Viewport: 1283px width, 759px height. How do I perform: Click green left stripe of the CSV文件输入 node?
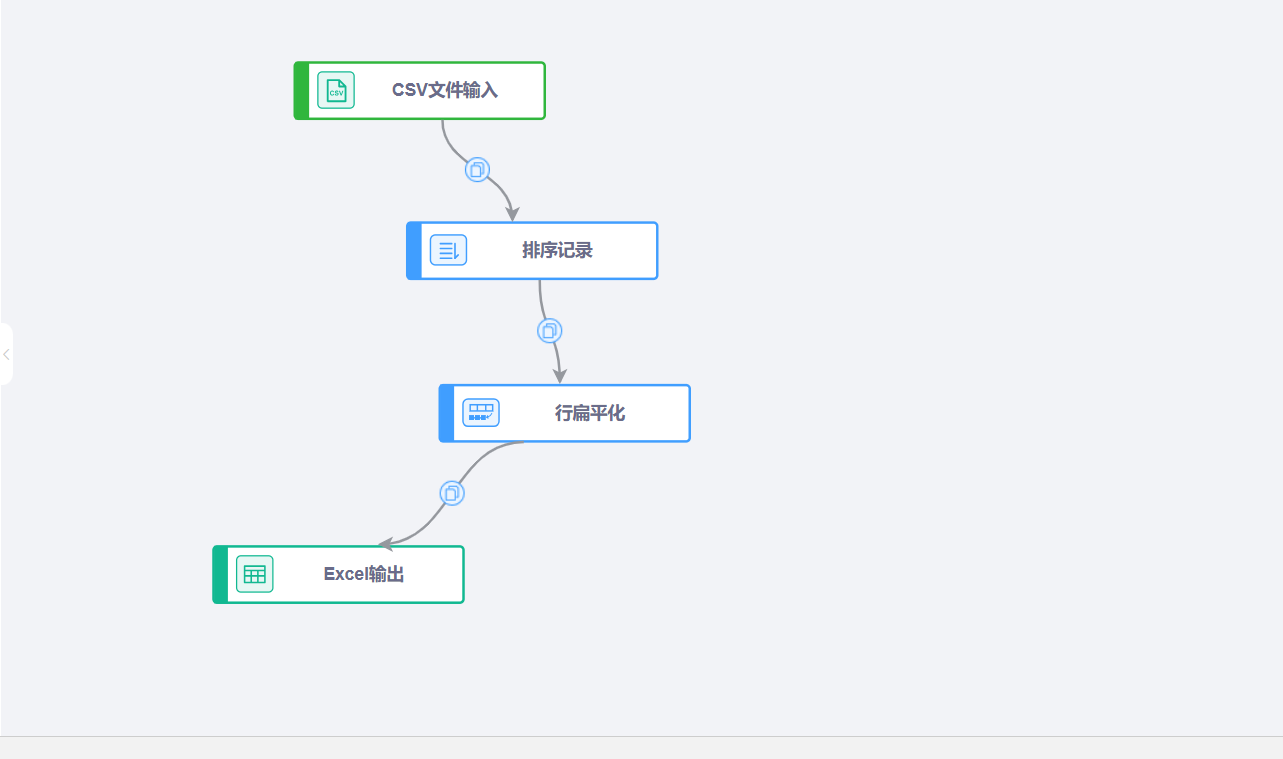pos(301,91)
